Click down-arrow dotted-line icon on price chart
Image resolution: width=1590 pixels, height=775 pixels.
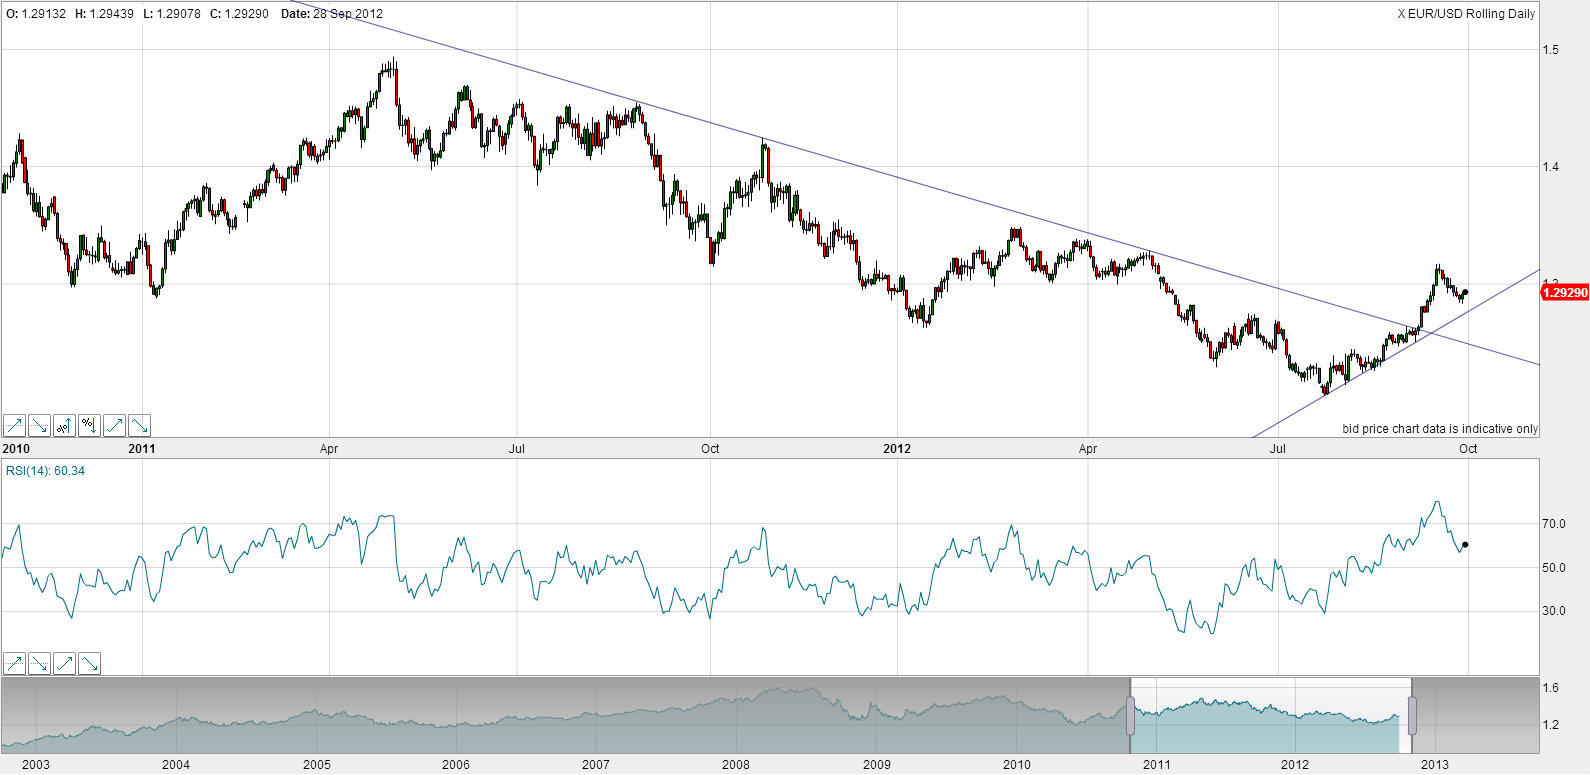click(39, 426)
